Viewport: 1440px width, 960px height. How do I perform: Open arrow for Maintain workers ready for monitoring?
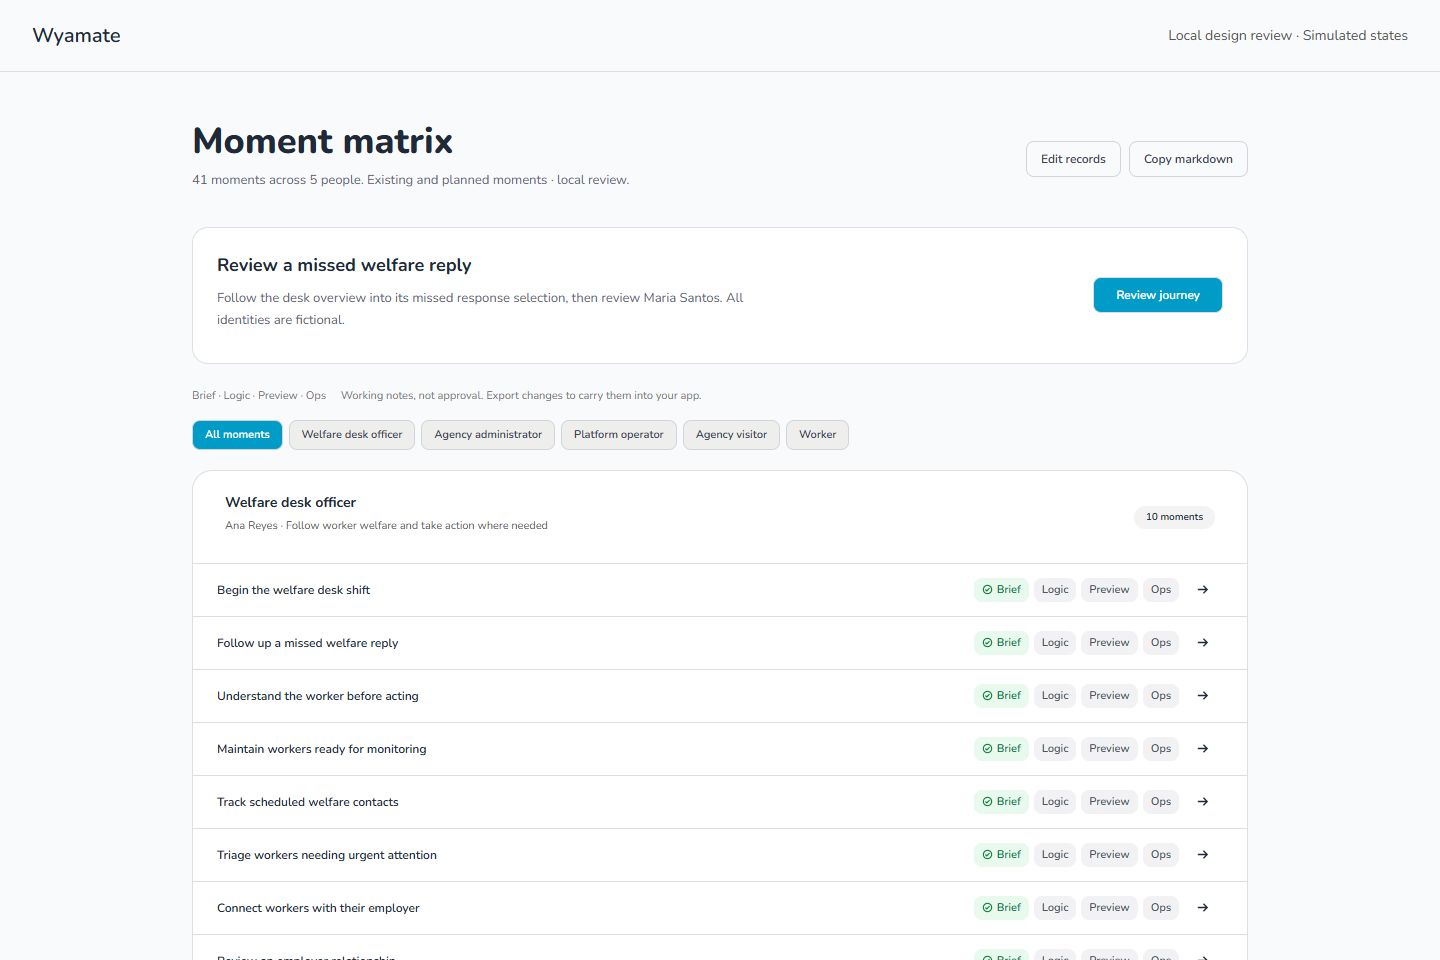click(x=1203, y=749)
